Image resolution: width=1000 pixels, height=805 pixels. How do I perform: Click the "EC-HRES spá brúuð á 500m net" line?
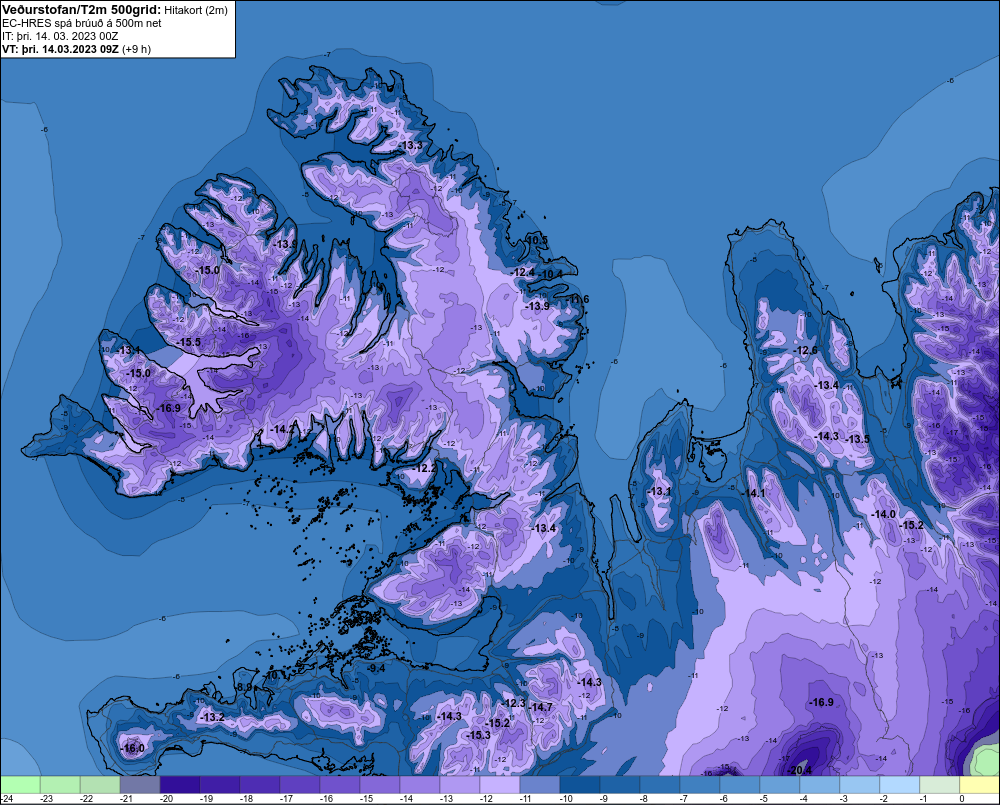coord(82,23)
